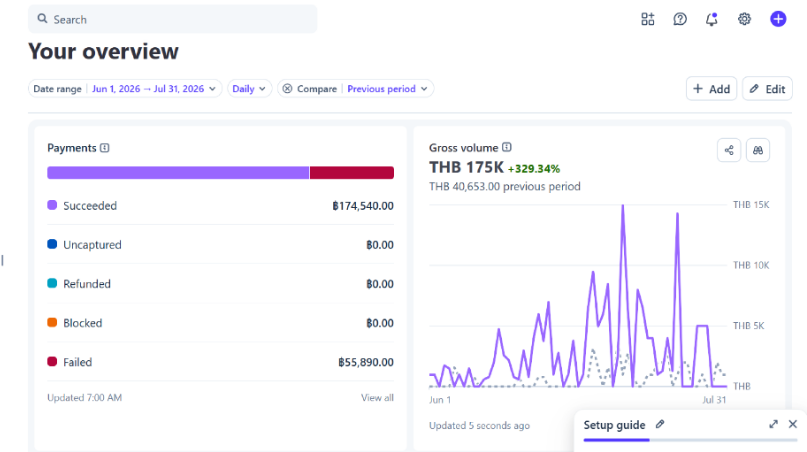This screenshot has height=452, width=807.
Task: Open the help question mark icon
Action: click(x=680, y=20)
